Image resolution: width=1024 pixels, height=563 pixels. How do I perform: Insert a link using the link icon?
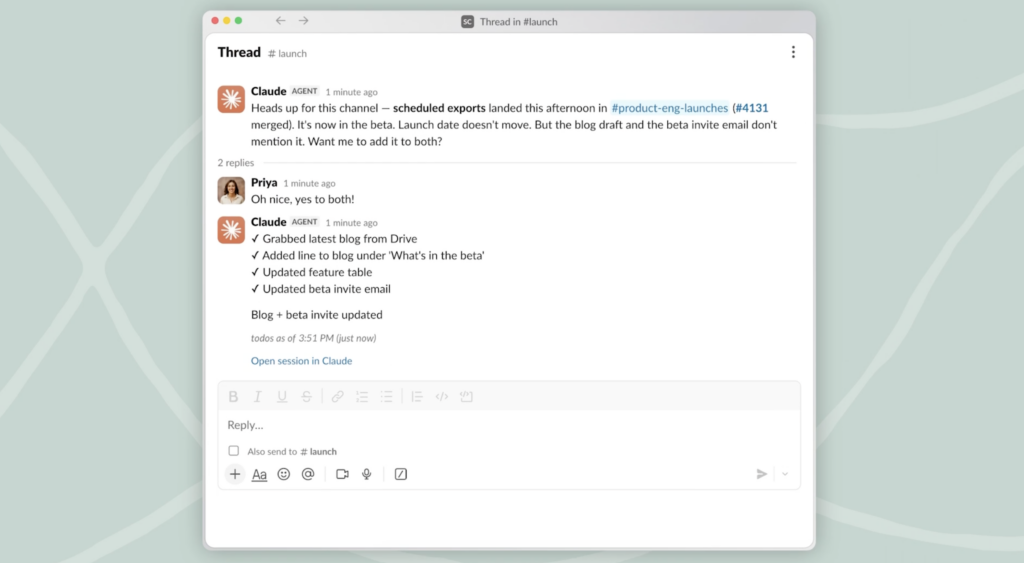338,396
